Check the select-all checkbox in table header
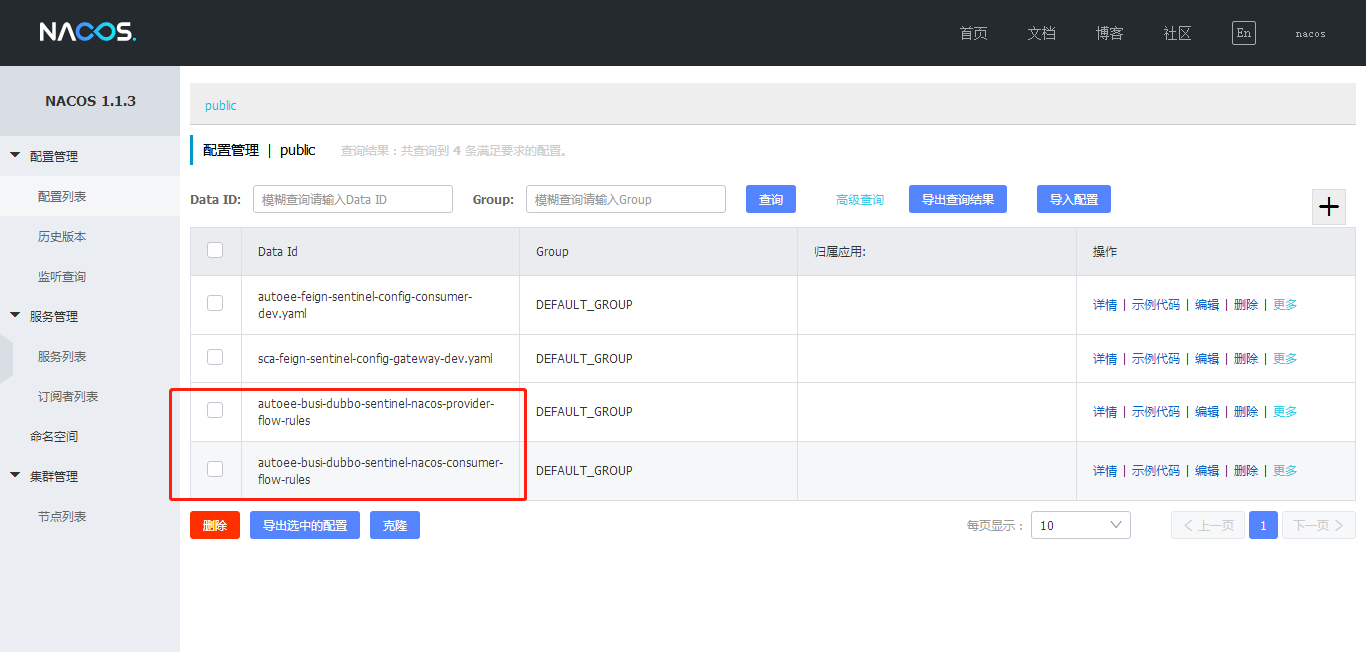Viewport: 1366px width, 652px height. [x=215, y=251]
